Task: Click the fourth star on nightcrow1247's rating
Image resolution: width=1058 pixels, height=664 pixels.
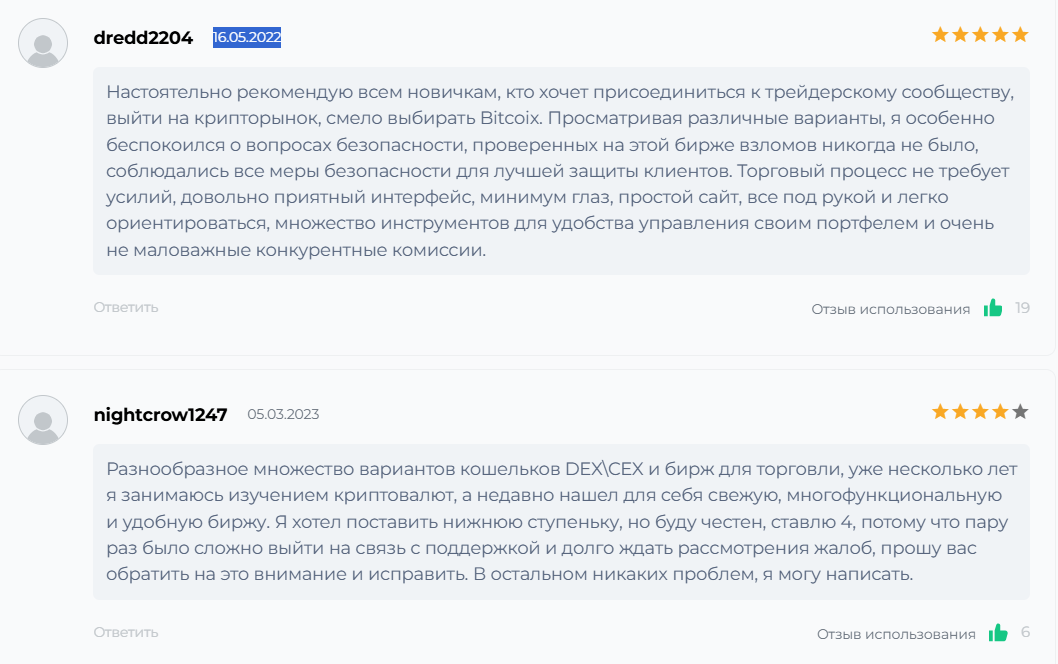Action: click(x=998, y=409)
